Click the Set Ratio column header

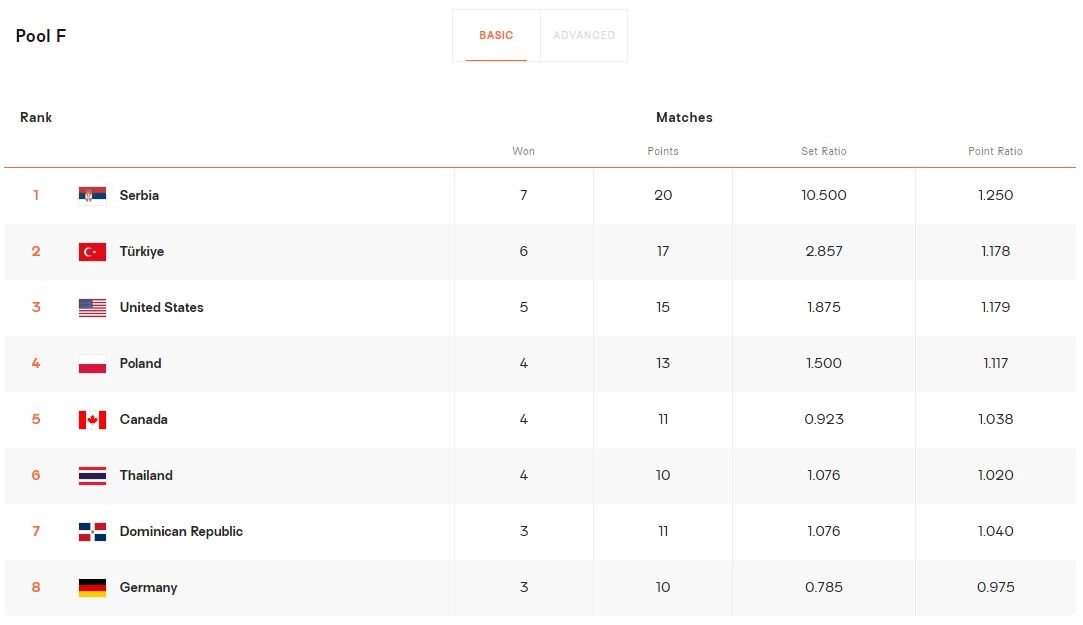823,151
